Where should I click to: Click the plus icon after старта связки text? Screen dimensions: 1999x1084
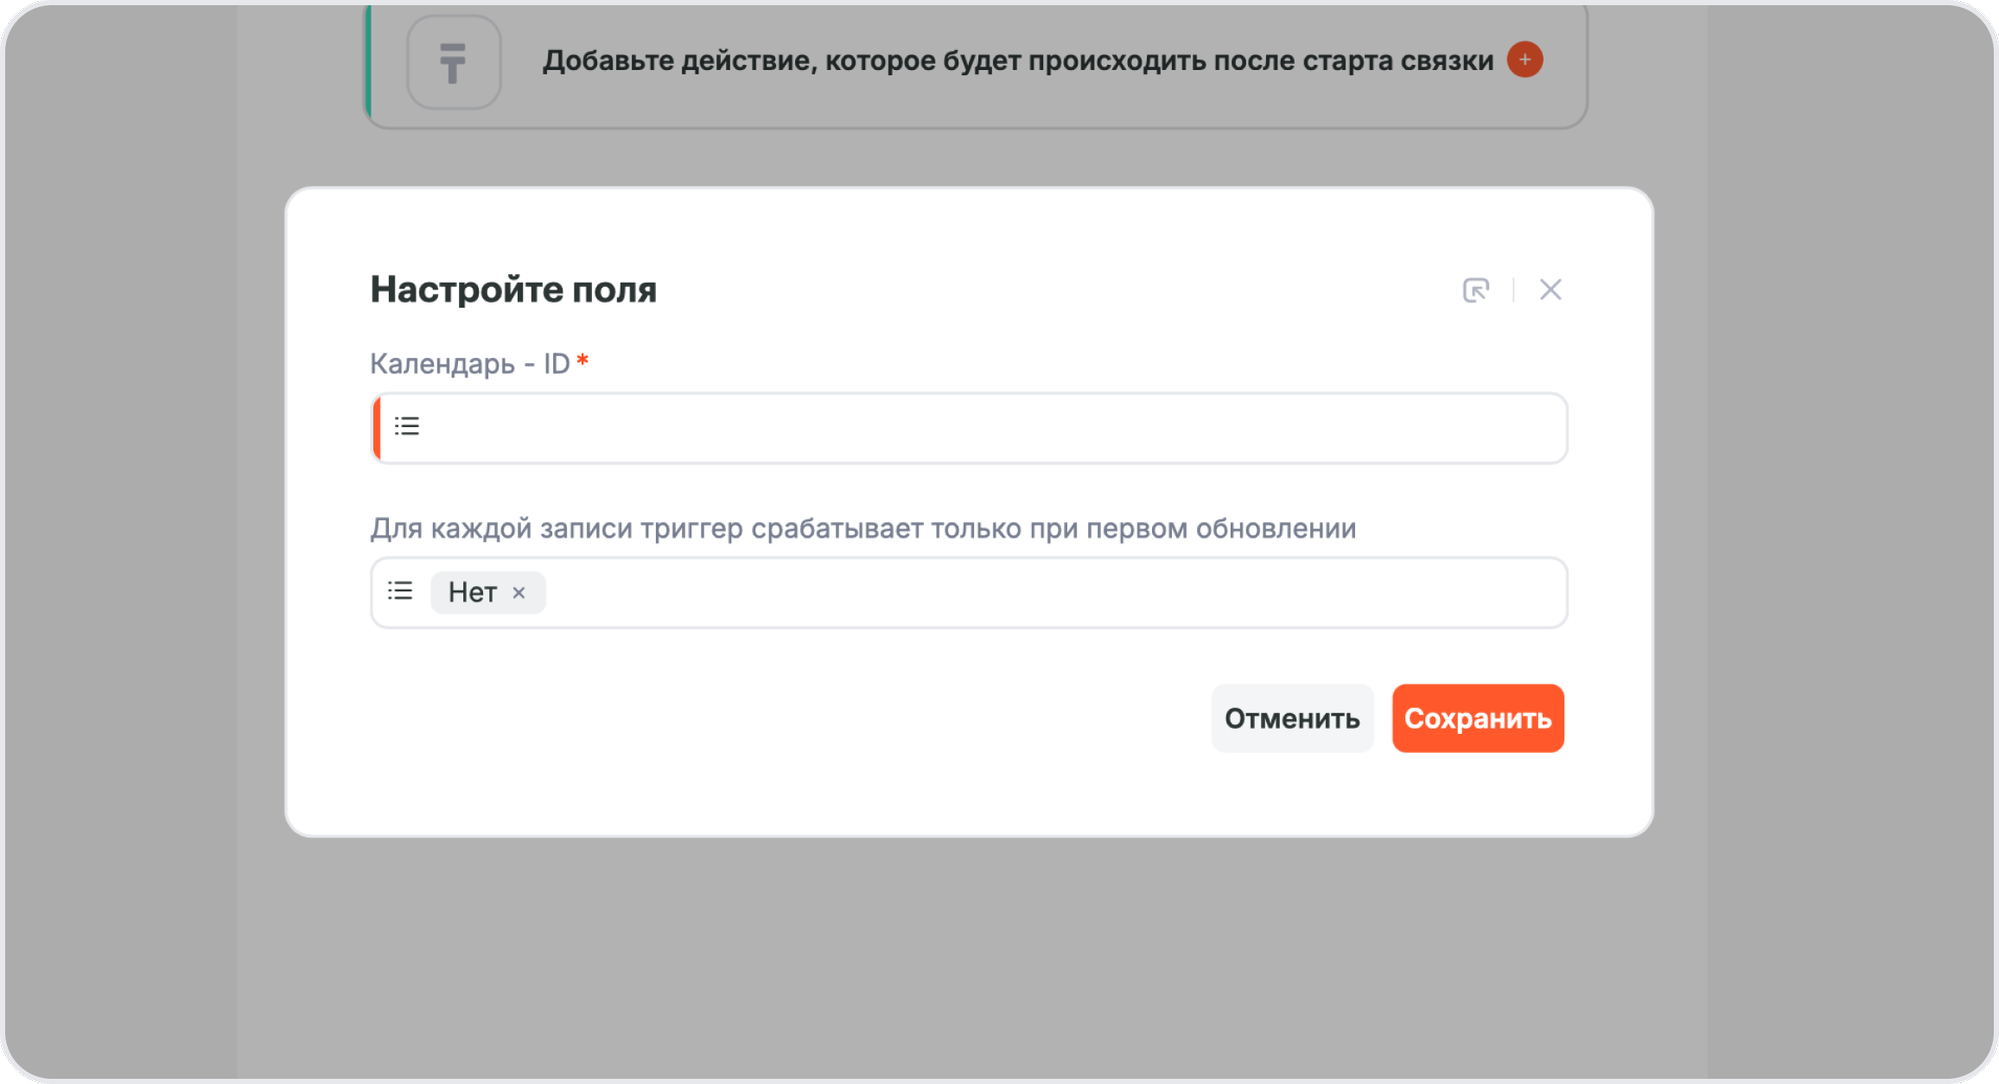1524,60
